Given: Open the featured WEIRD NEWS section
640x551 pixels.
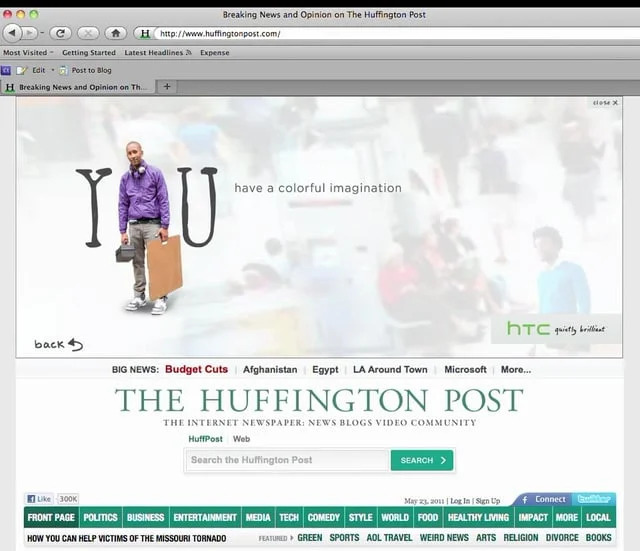Looking at the screenshot, I should tap(444, 538).
